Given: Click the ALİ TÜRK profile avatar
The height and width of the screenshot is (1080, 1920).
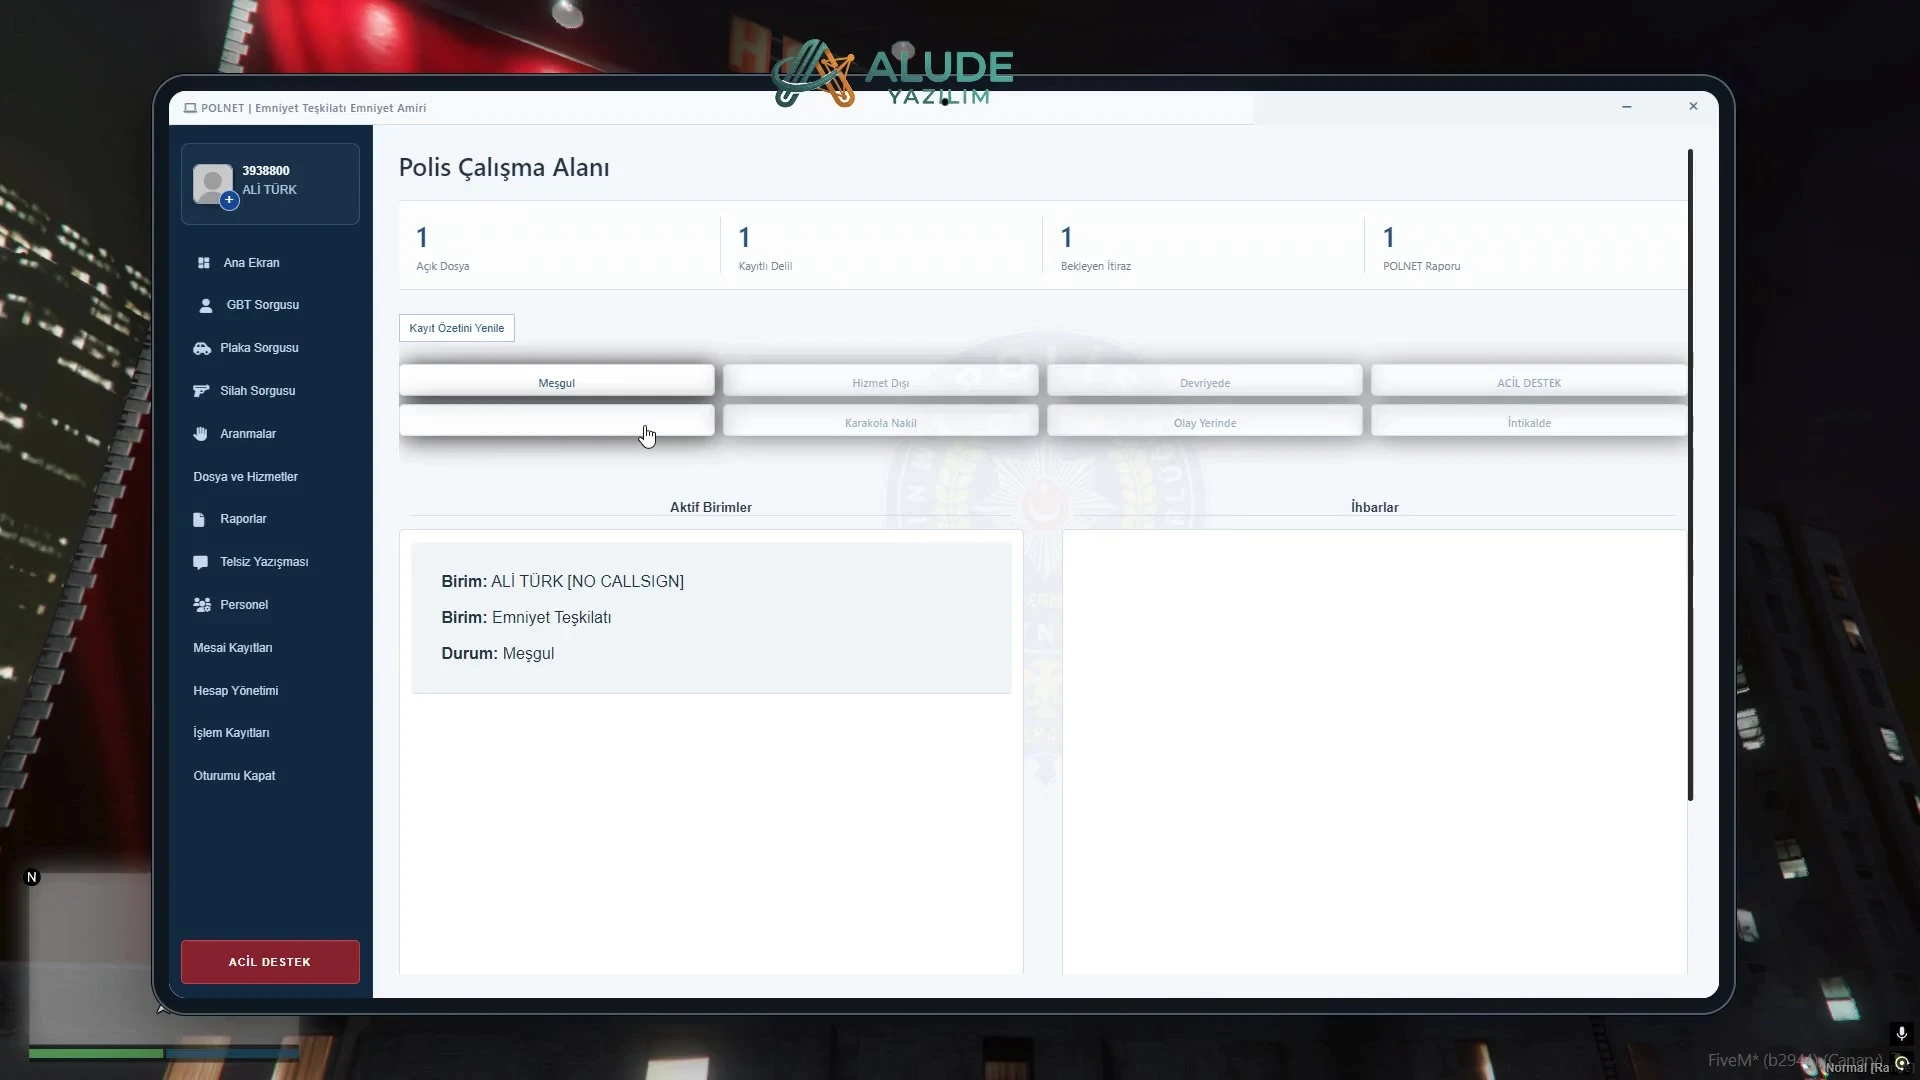Looking at the screenshot, I should [212, 184].
